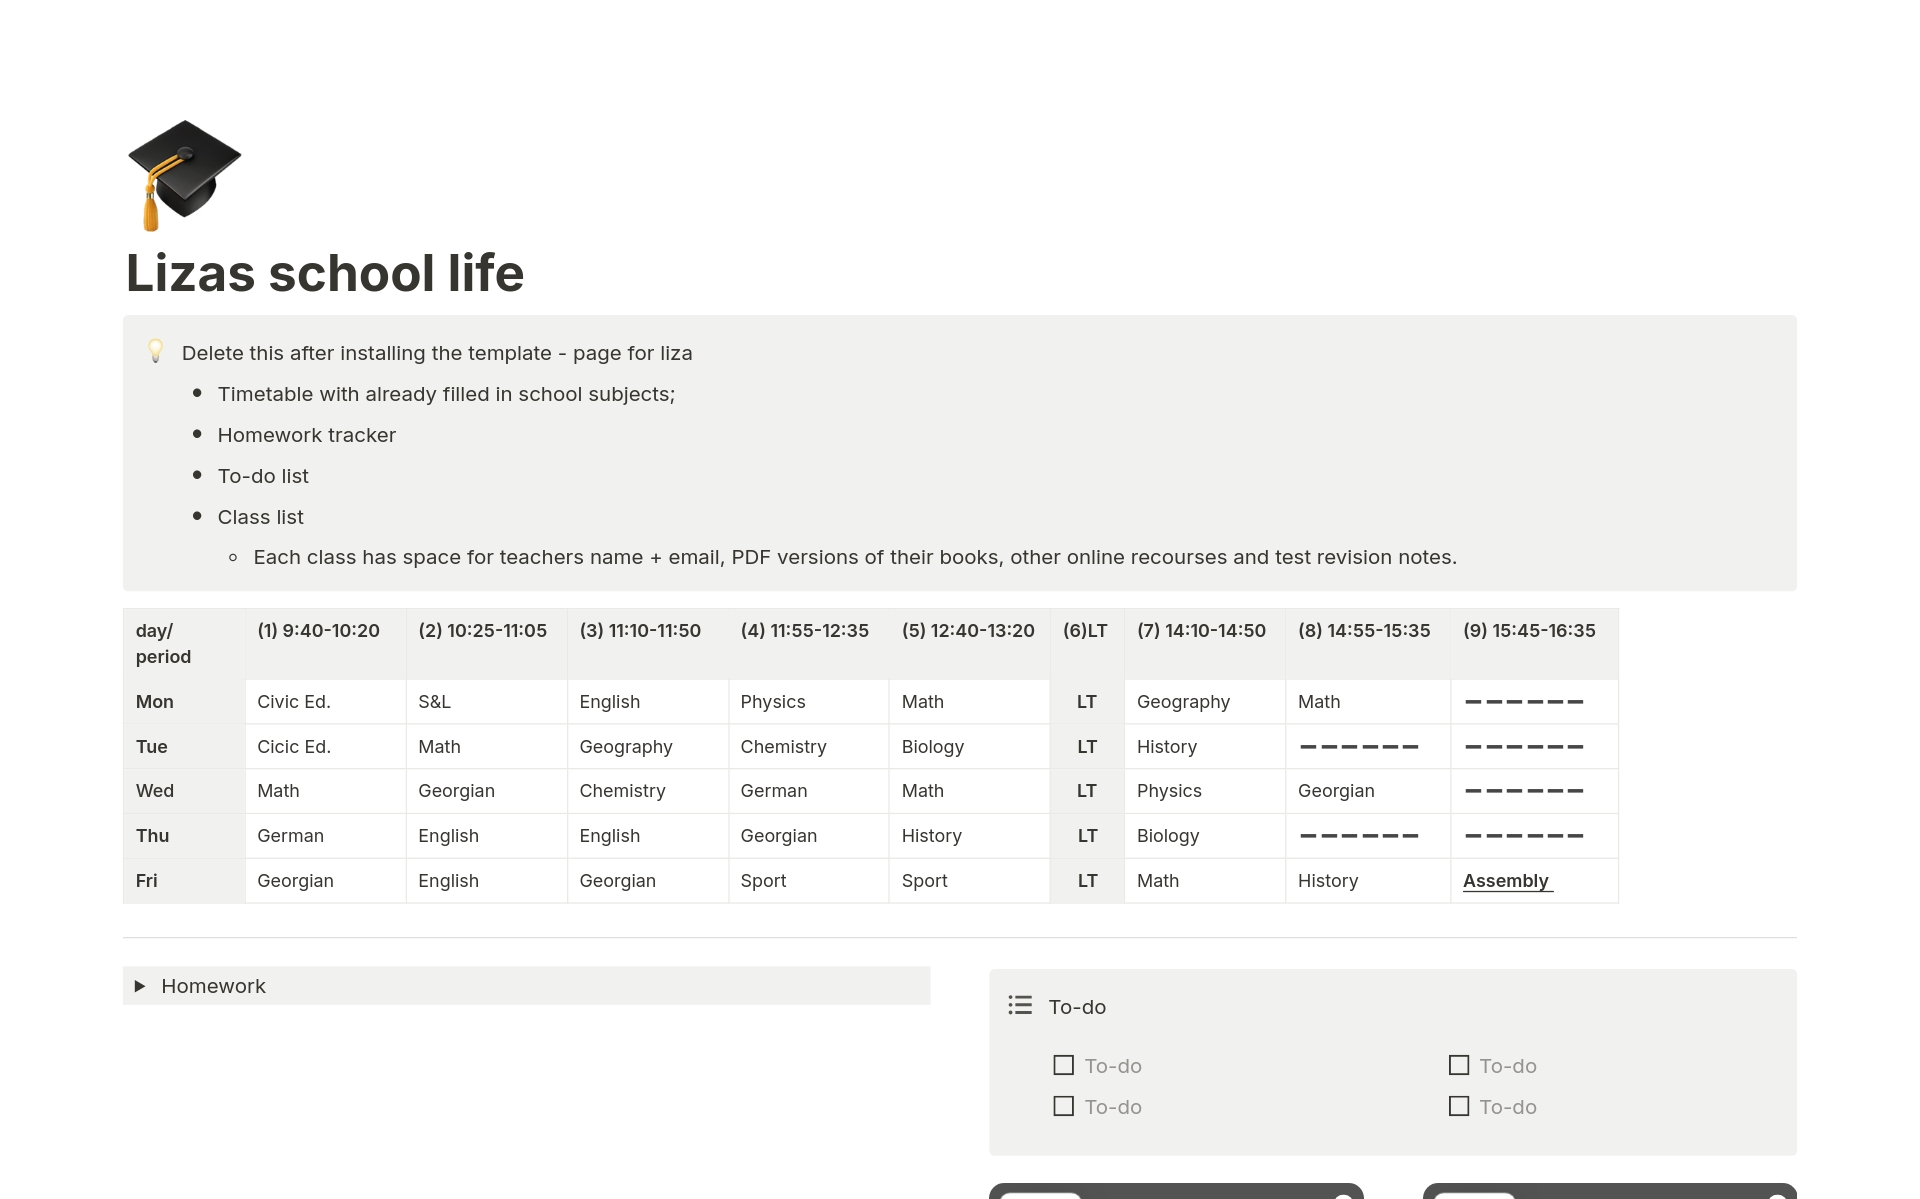Check the top To-do checkbox in right column
1920x1199 pixels.
pyautogui.click(x=1458, y=1065)
